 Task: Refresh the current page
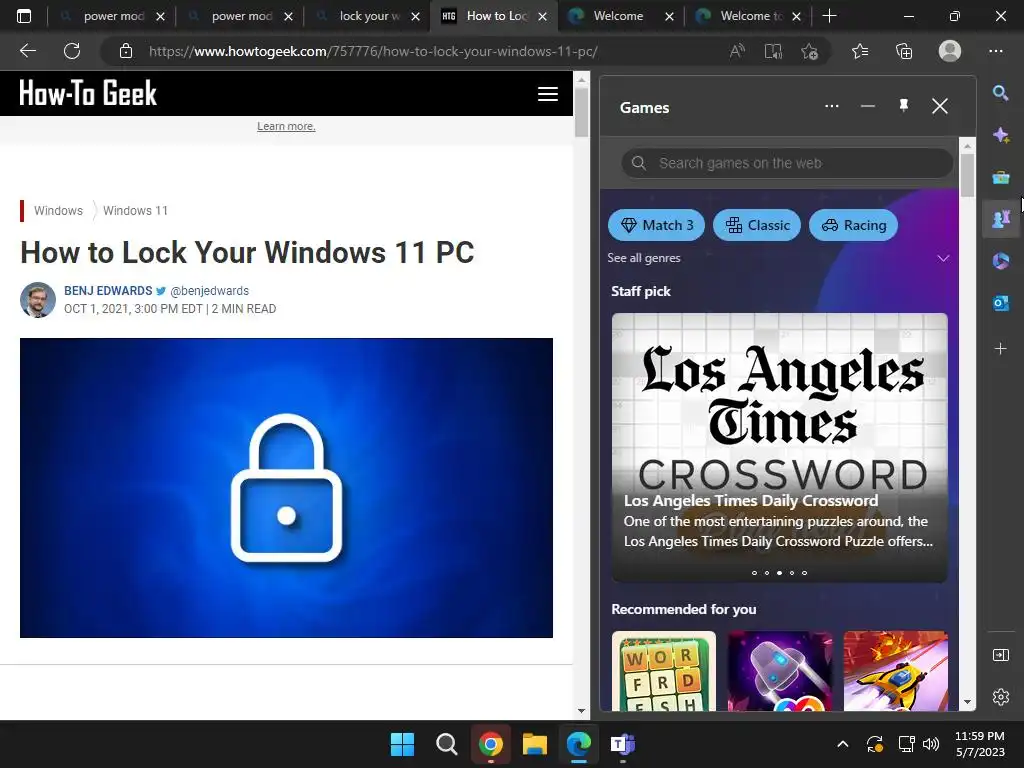click(72, 51)
